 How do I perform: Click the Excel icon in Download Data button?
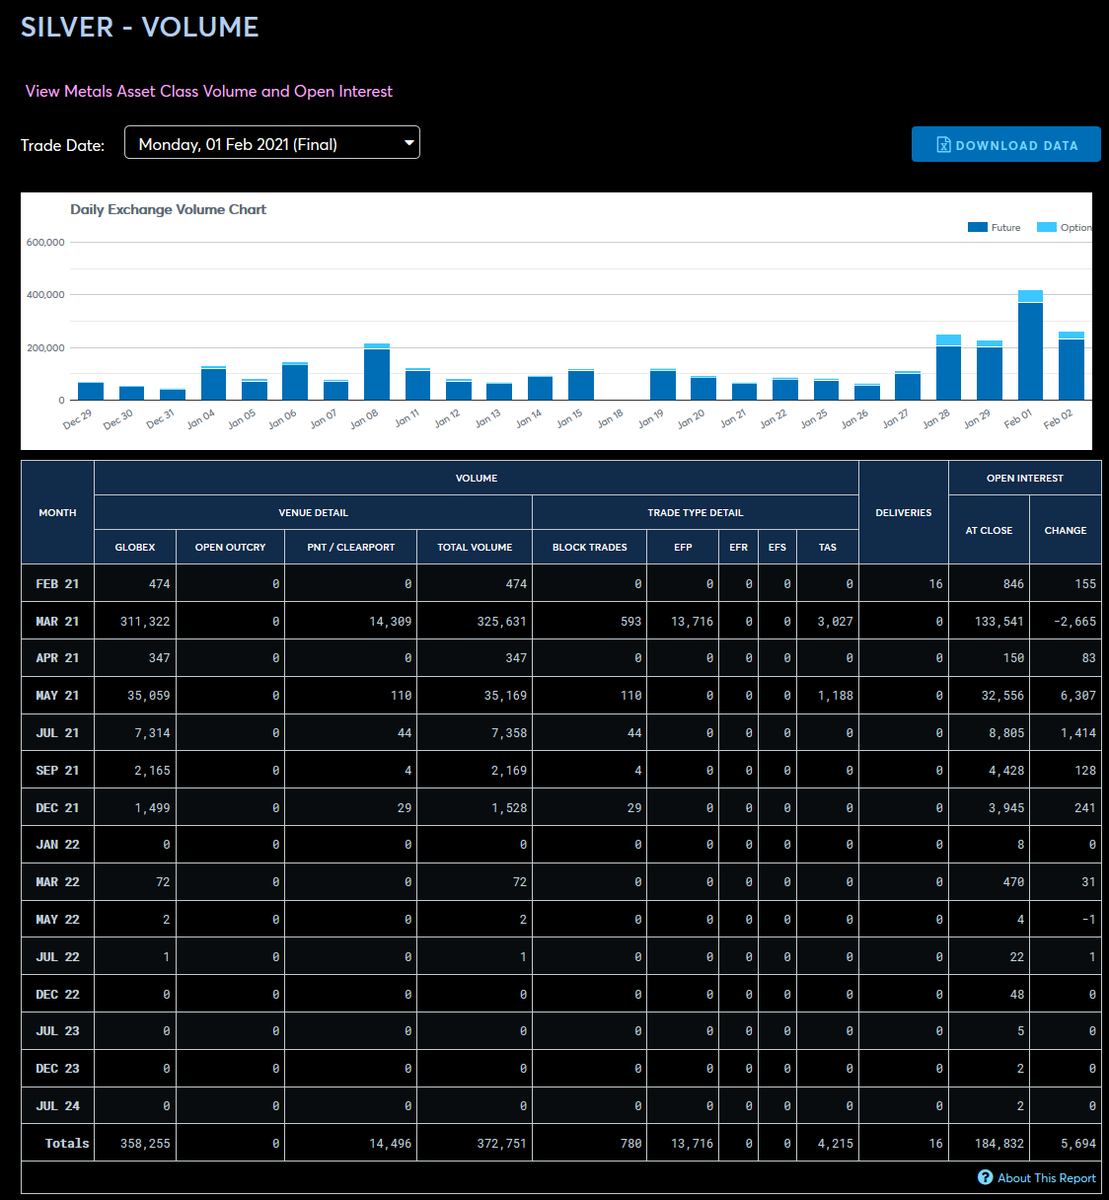point(942,145)
